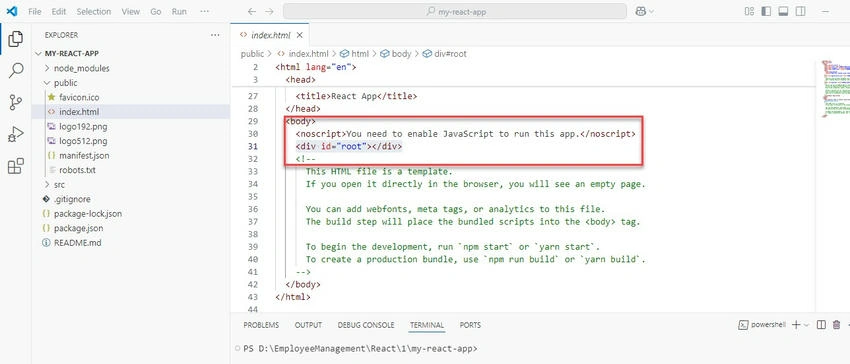Split the terminal panel

click(x=821, y=324)
